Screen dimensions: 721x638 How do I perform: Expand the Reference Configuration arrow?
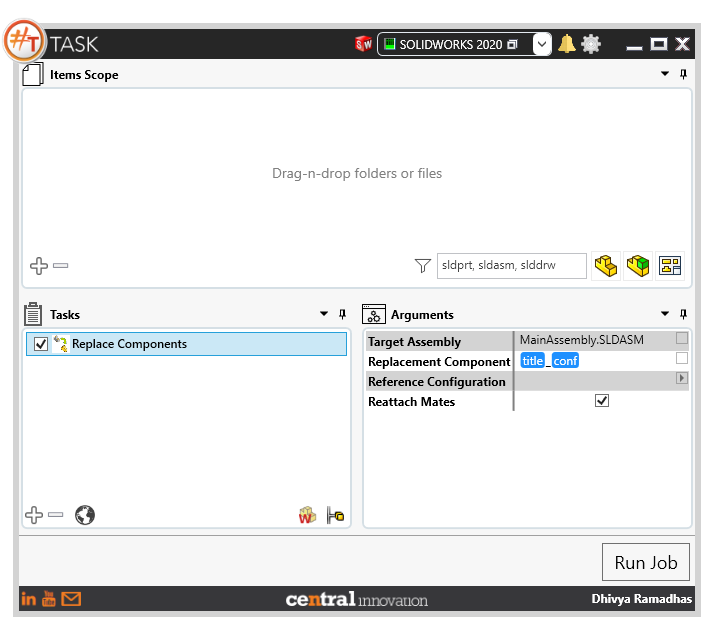coord(681,378)
